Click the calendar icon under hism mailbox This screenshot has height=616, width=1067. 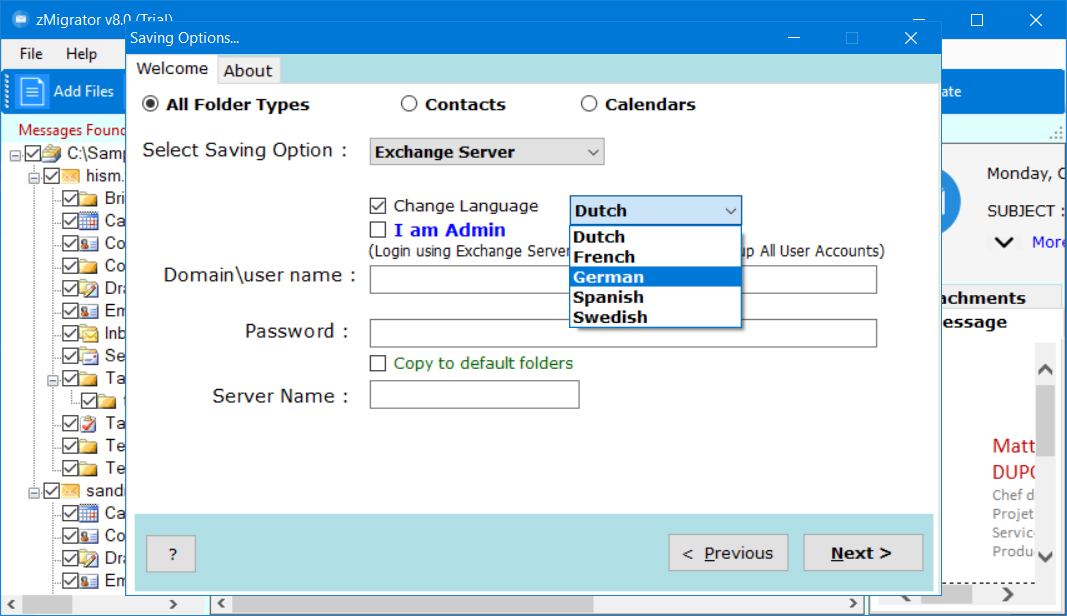pyautogui.click(x=88, y=221)
